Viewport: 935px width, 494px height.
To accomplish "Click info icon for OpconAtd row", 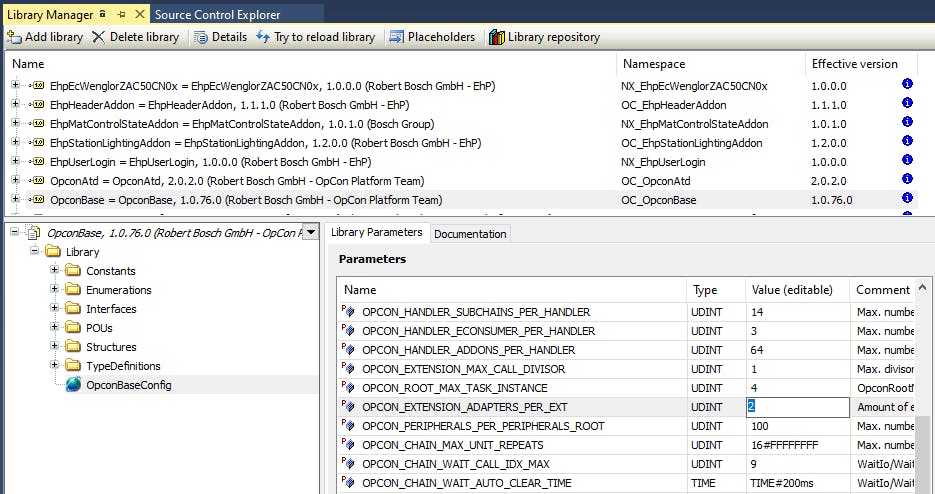I will click(x=907, y=178).
